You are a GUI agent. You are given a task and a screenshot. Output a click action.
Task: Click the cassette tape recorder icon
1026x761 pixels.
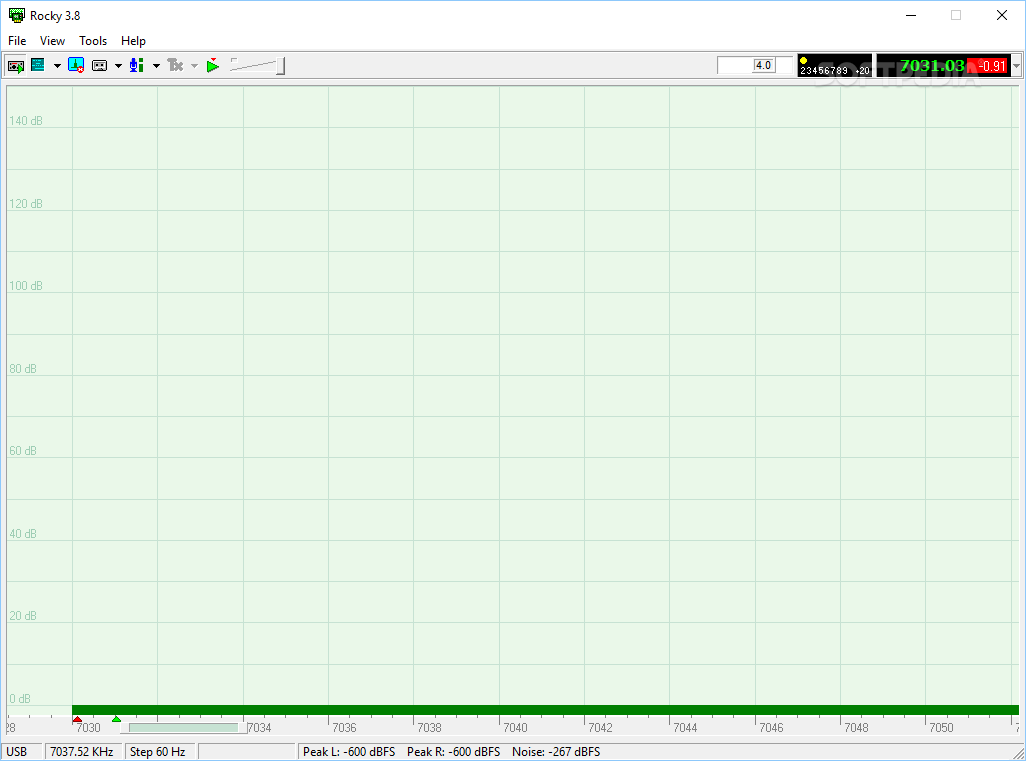(x=99, y=65)
